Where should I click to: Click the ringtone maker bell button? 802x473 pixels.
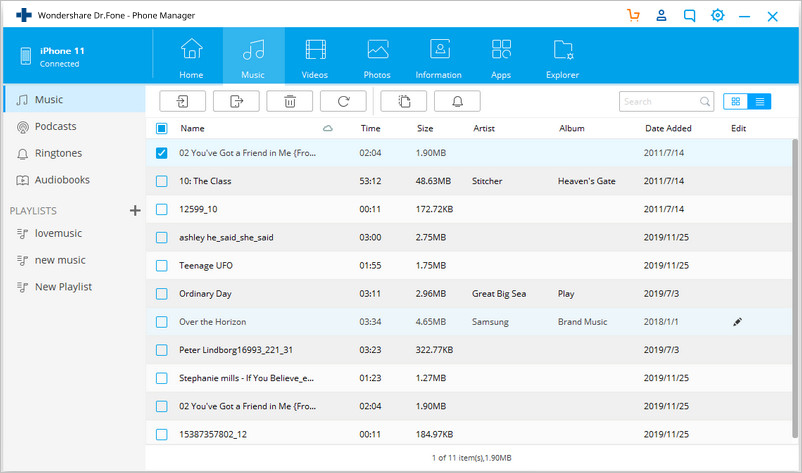tap(457, 101)
